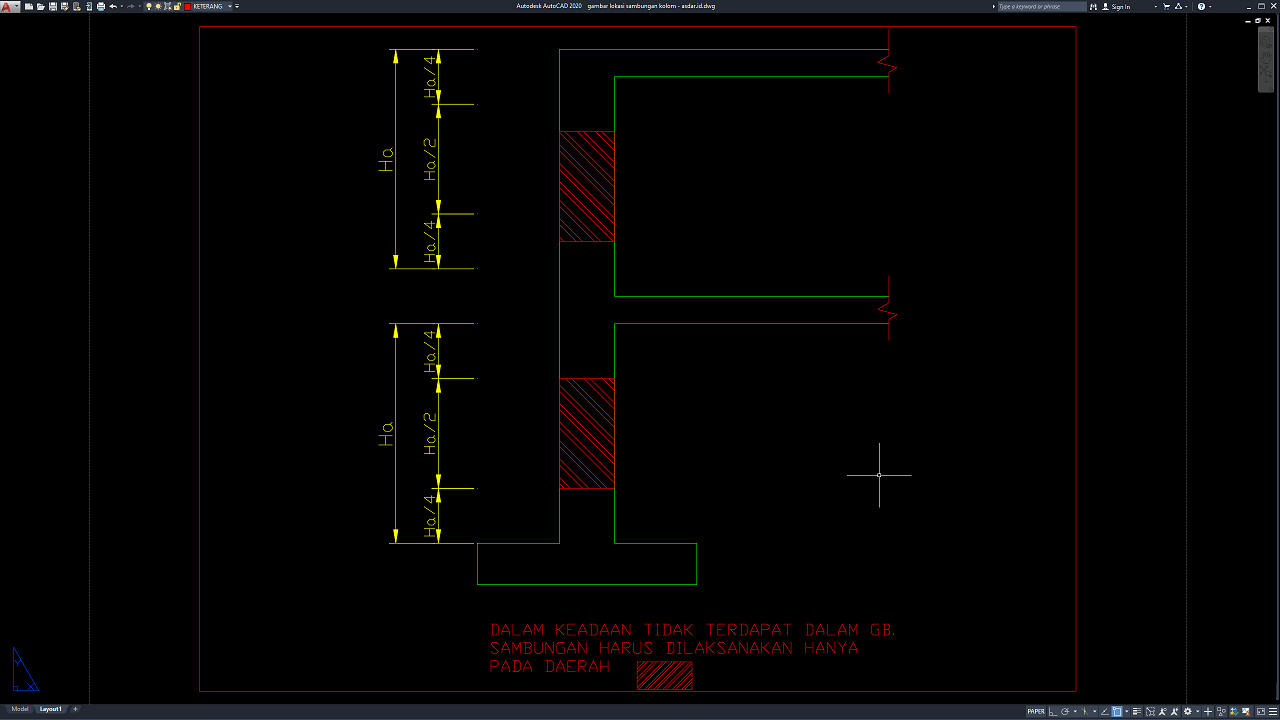1280x720 pixels.
Task: Click the Plot printer icon
Action: (x=101, y=6)
